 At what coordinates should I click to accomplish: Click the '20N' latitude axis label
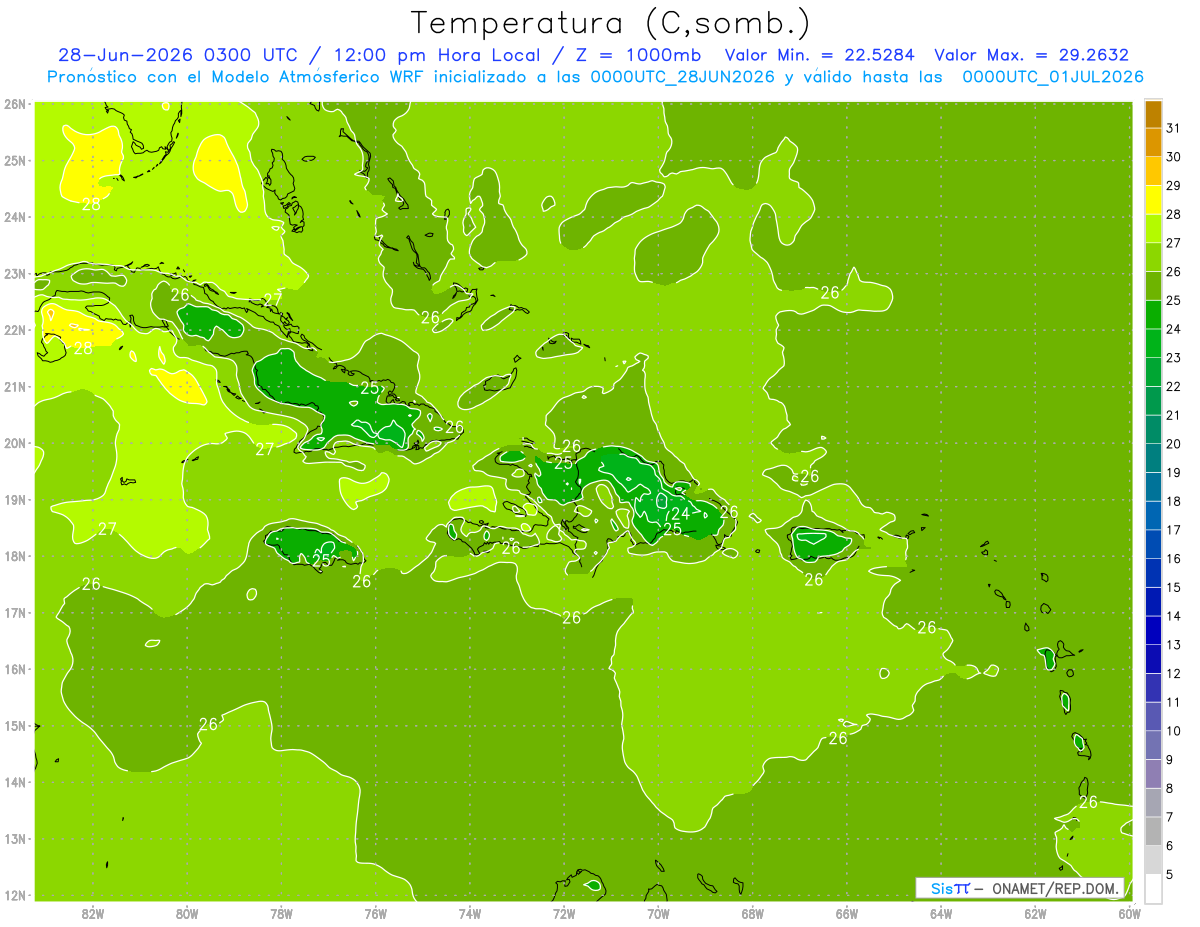pos(15,443)
